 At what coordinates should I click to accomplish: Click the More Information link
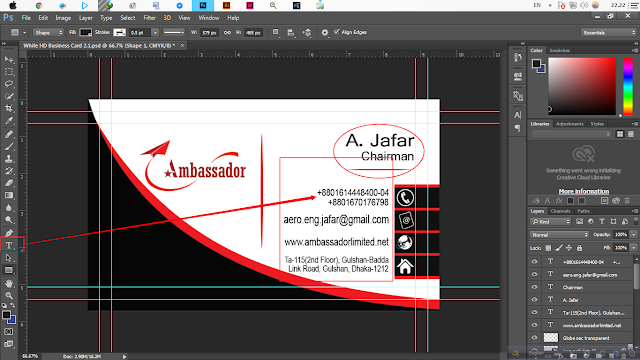coord(584,191)
